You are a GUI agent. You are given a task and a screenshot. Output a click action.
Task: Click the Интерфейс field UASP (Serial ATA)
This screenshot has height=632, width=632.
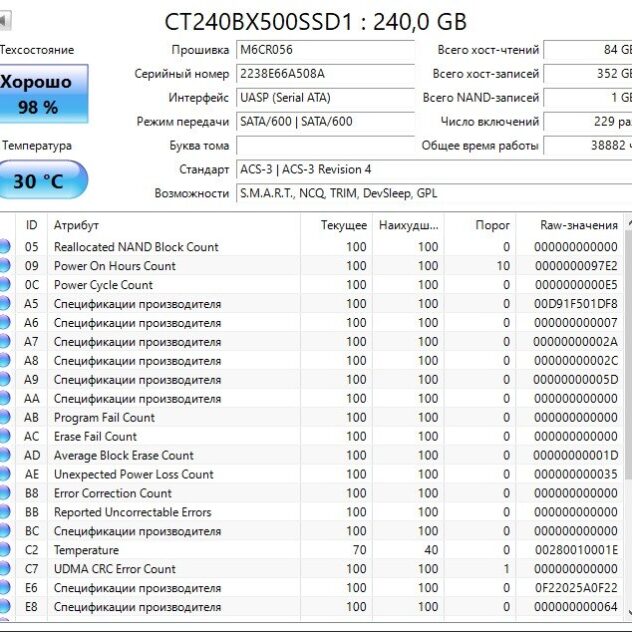pyautogui.click(x=325, y=98)
